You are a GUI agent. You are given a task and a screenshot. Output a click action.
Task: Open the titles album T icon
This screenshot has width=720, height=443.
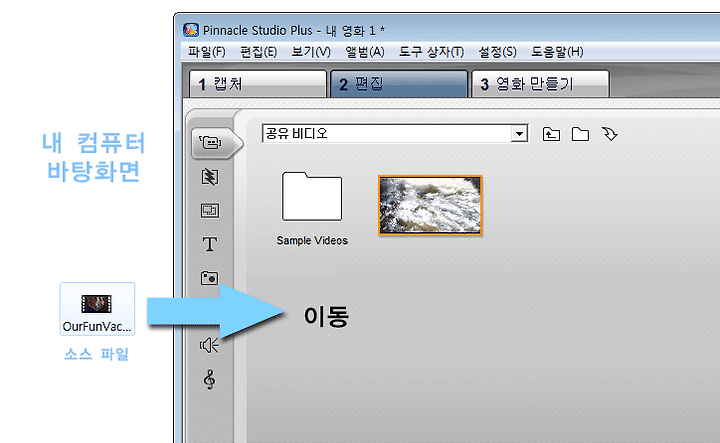tap(210, 244)
